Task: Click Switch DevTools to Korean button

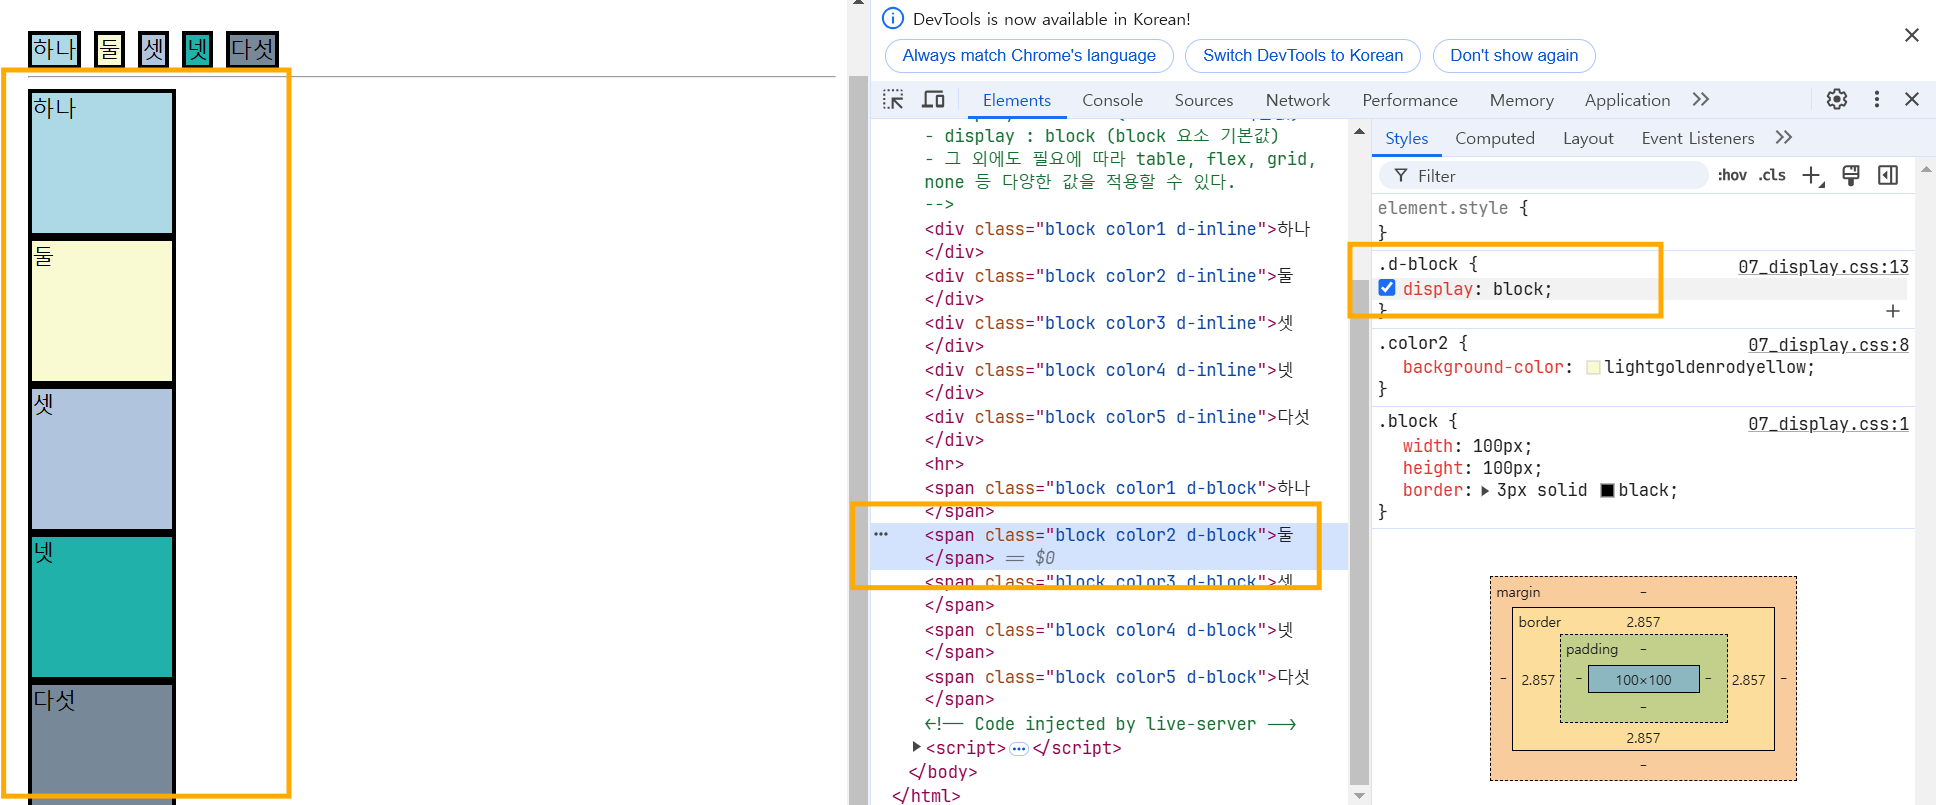Action: pos(1303,56)
